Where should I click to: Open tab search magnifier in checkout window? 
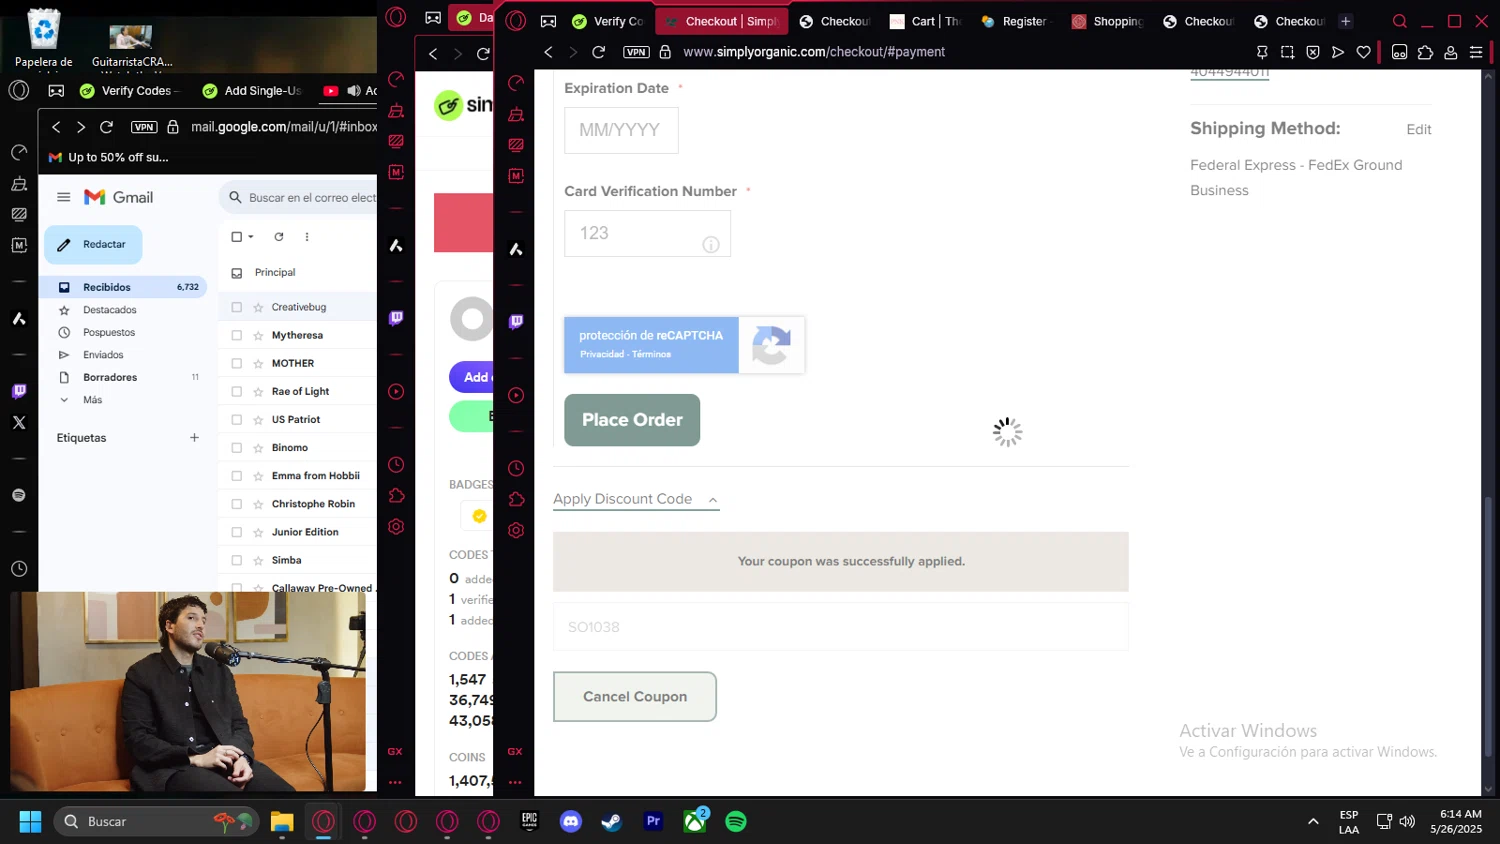point(1400,21)
